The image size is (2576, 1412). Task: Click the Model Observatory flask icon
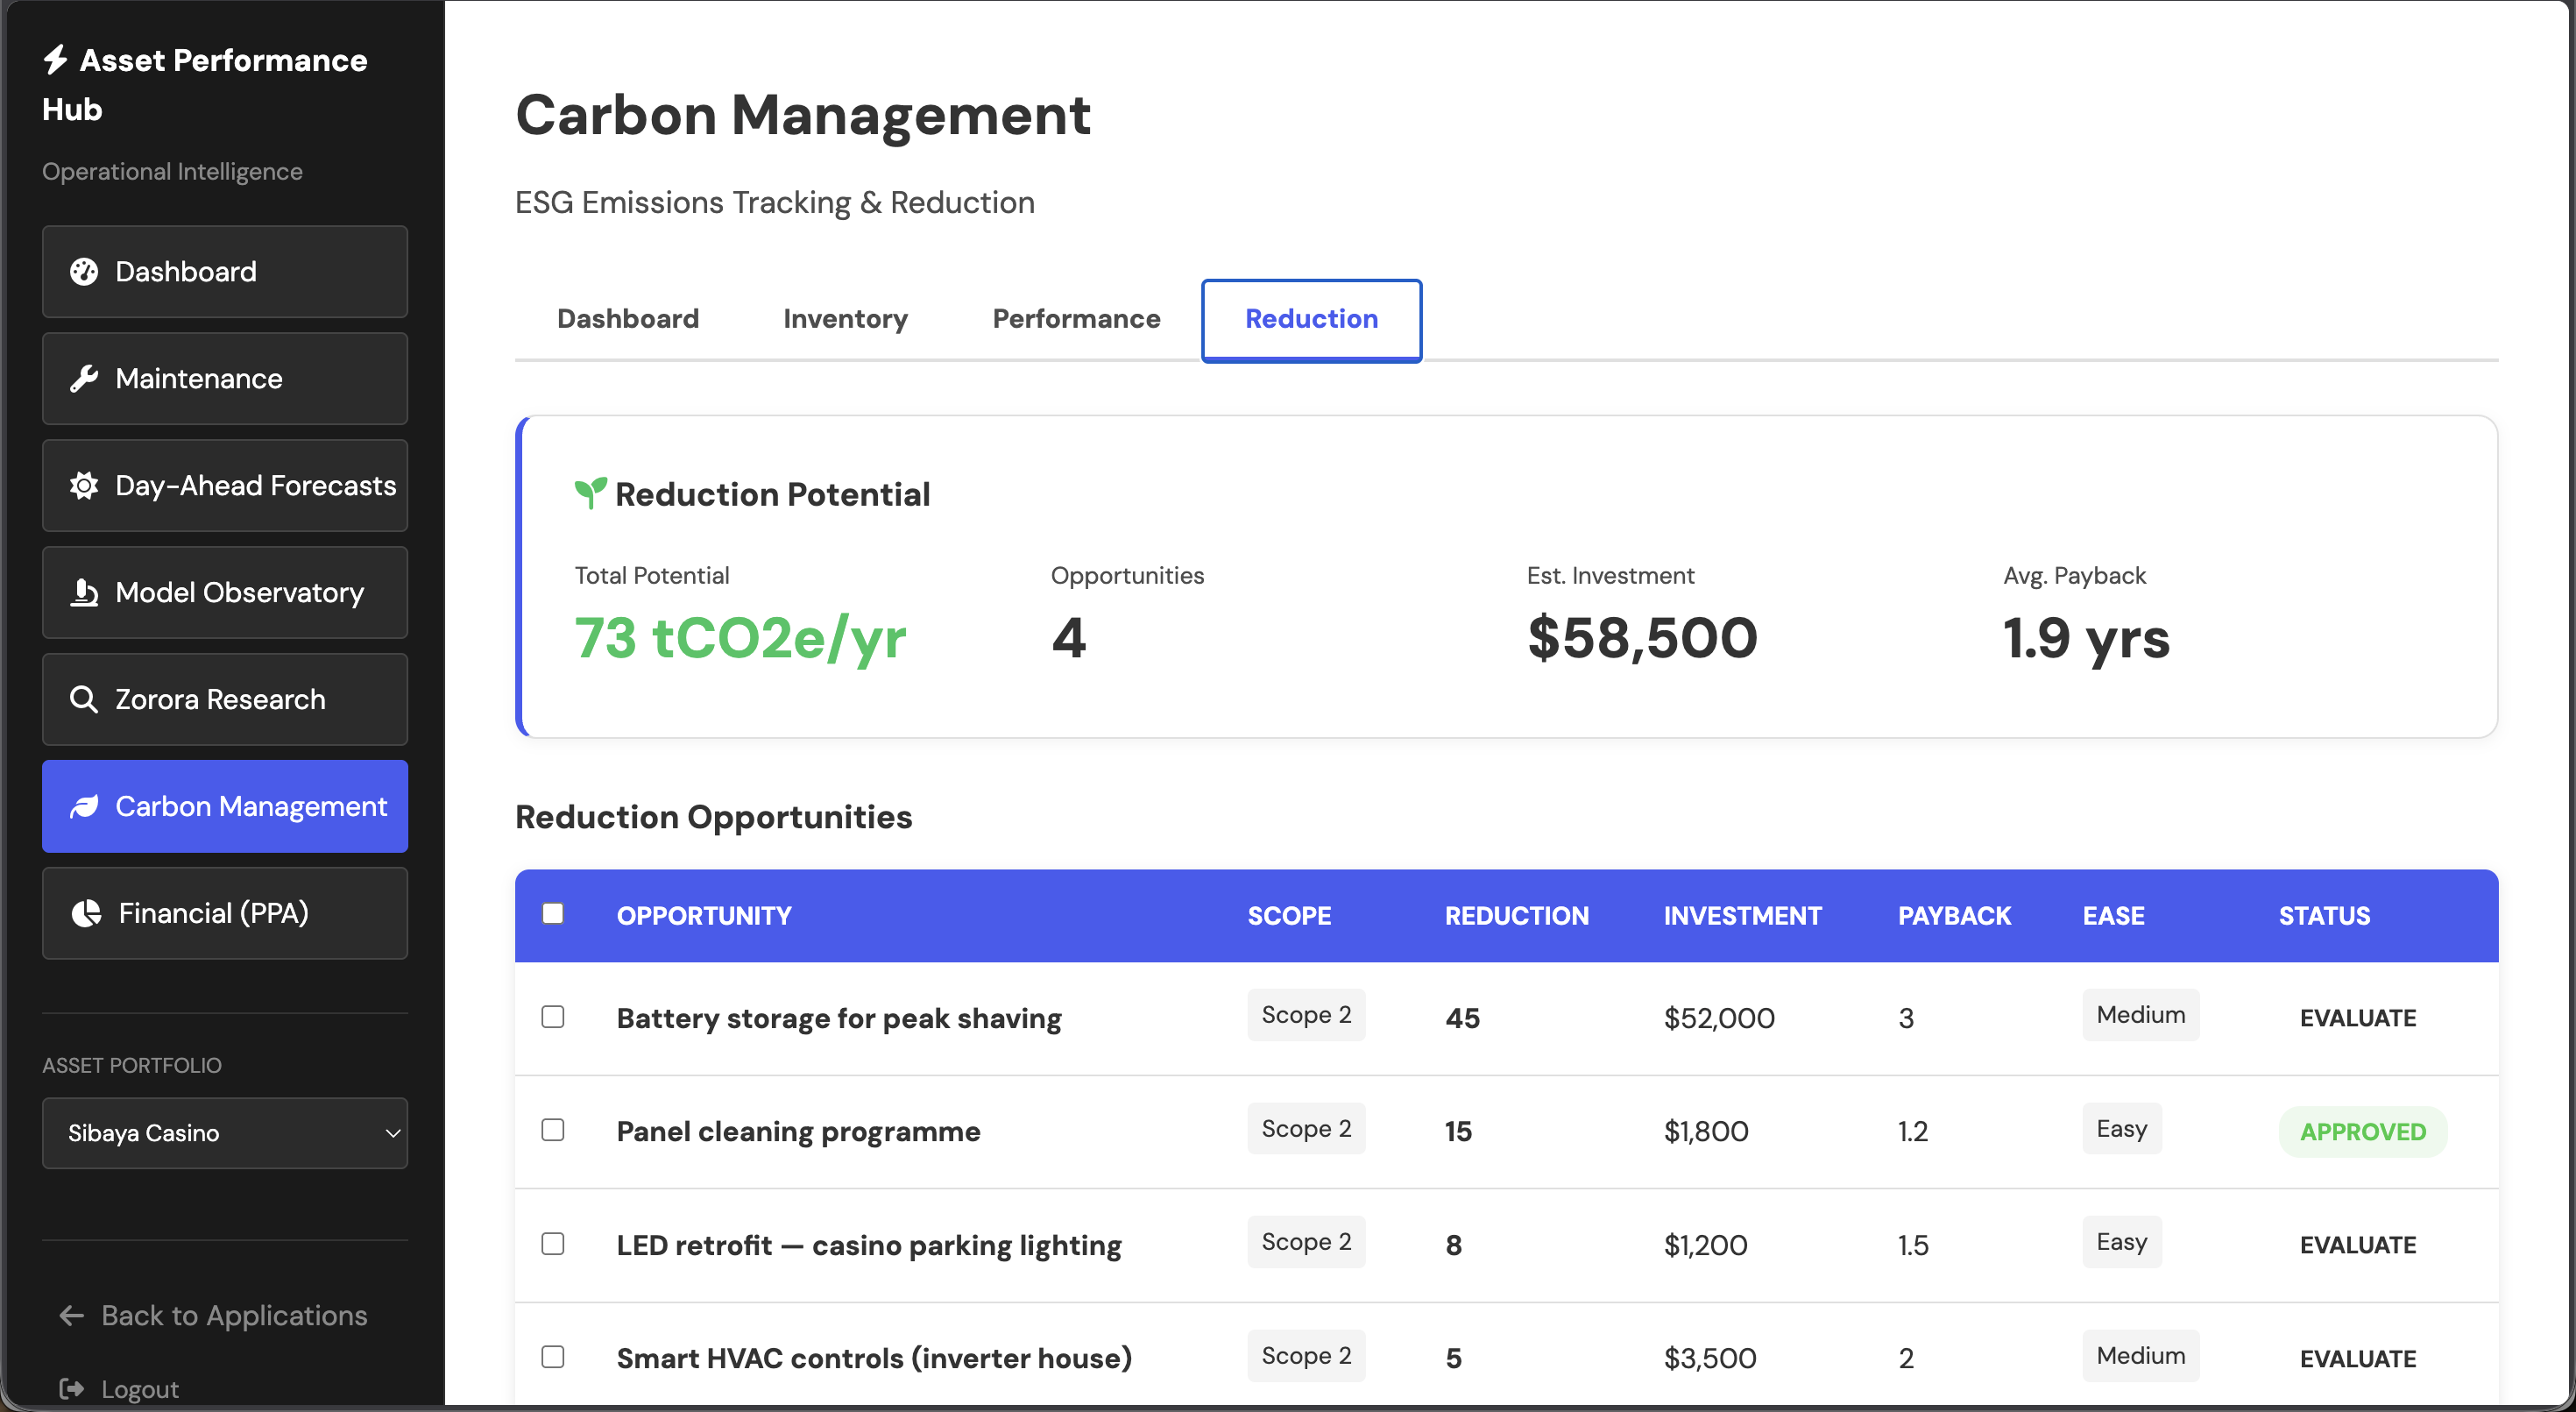click(85, 592)
